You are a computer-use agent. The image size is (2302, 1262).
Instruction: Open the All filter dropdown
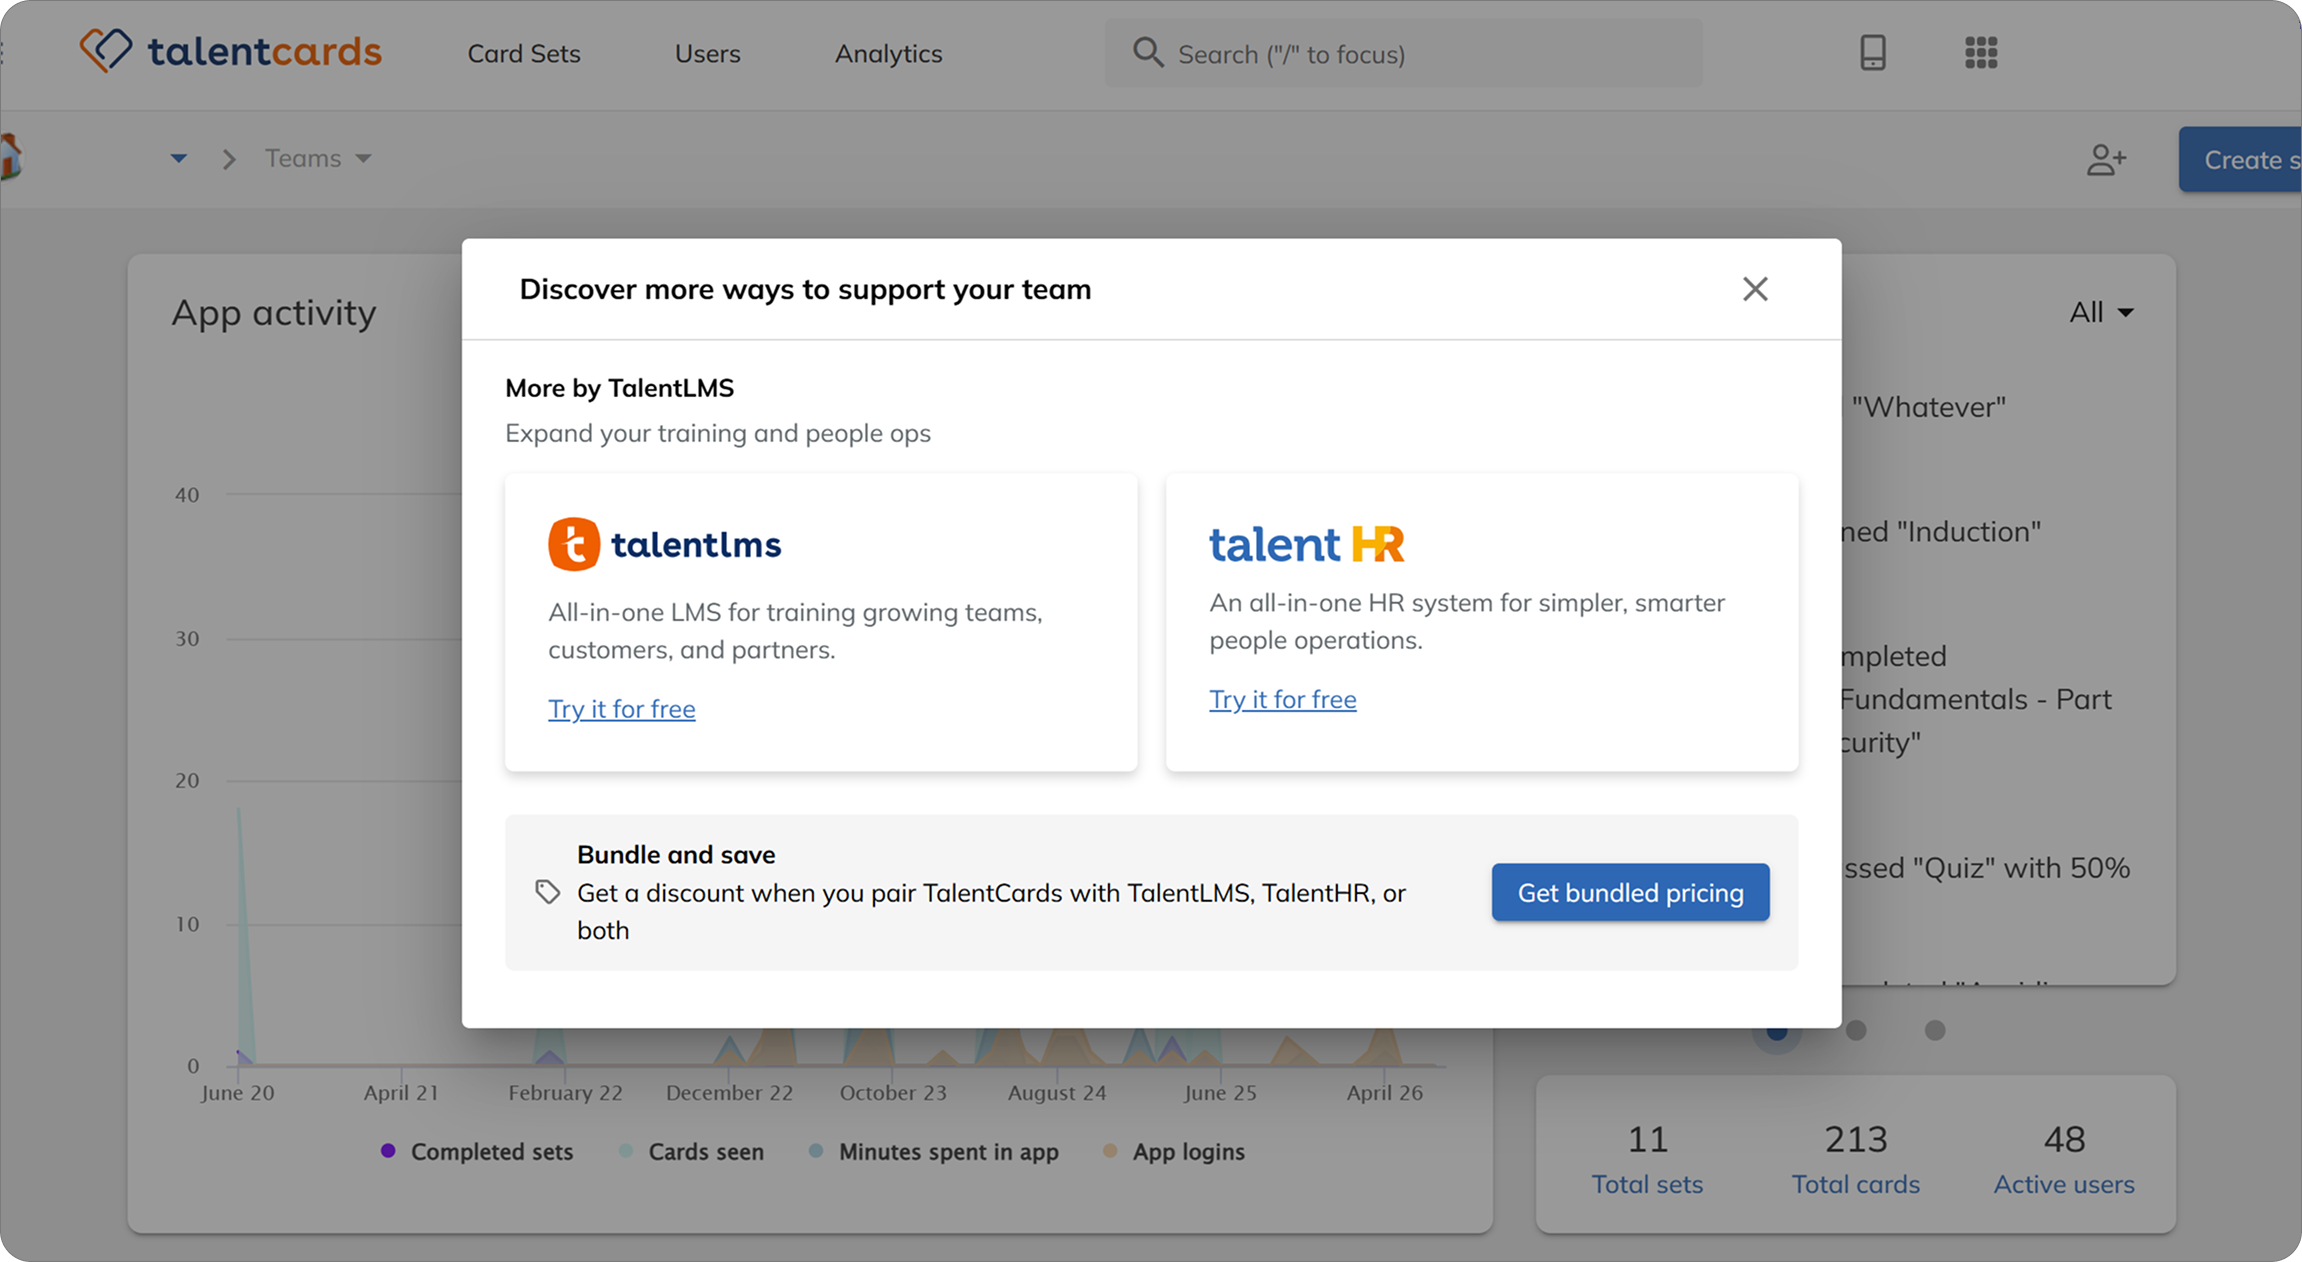(2102, 313)
